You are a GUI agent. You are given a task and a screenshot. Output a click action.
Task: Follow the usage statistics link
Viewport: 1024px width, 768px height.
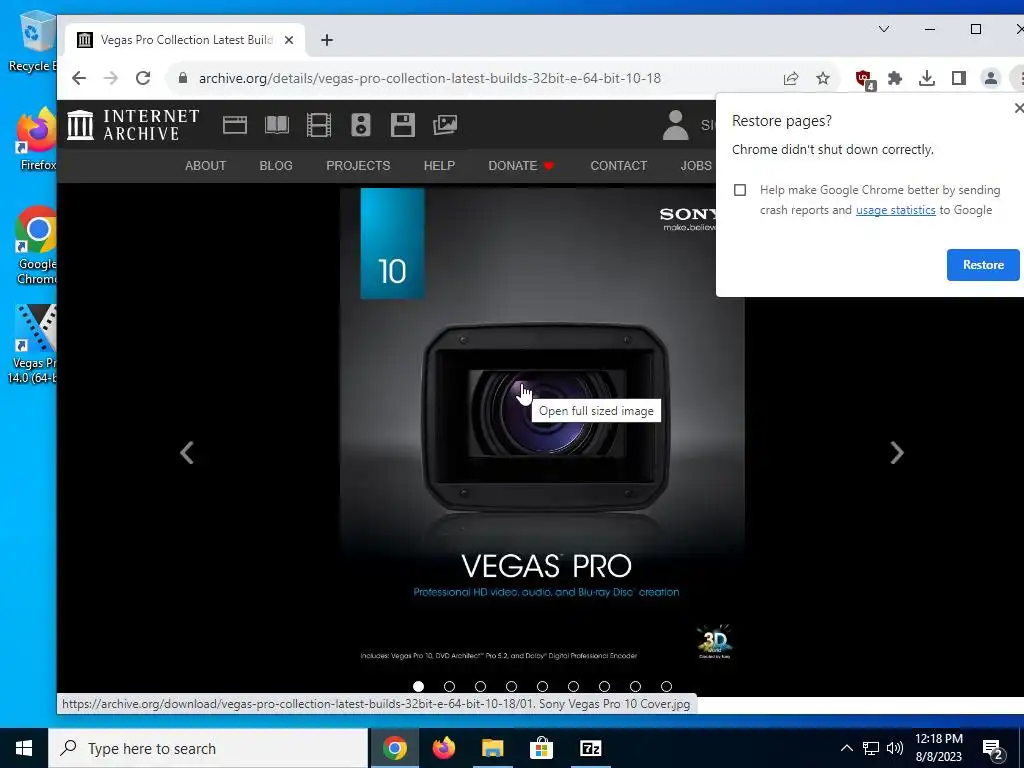[895, 210]
